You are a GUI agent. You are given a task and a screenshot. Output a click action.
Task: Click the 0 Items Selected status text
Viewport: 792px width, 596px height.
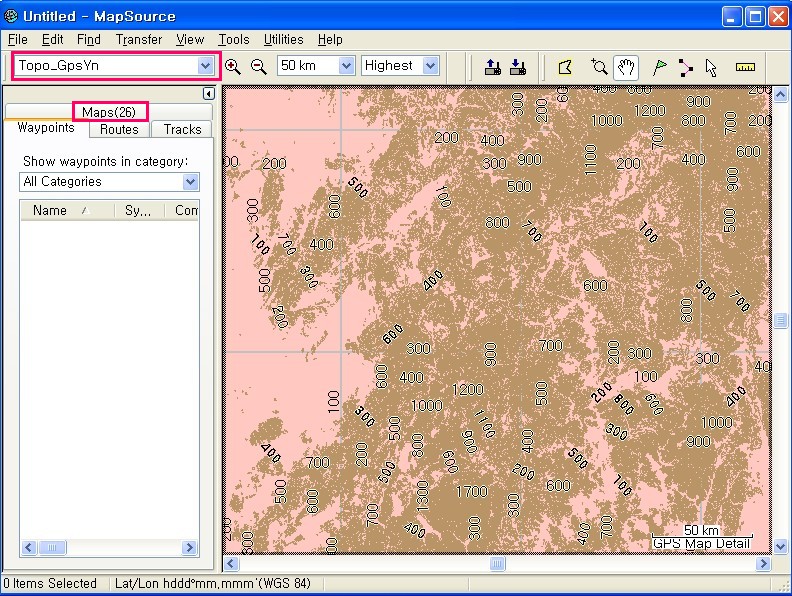click(50, 583)
